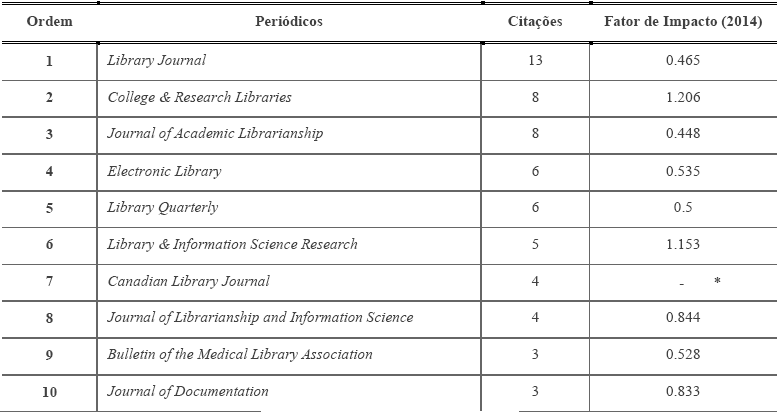Select the Electronic Library journal name
Image resolution: width=779 pixels, height=414 pixels.
click(x=164, y=171)
